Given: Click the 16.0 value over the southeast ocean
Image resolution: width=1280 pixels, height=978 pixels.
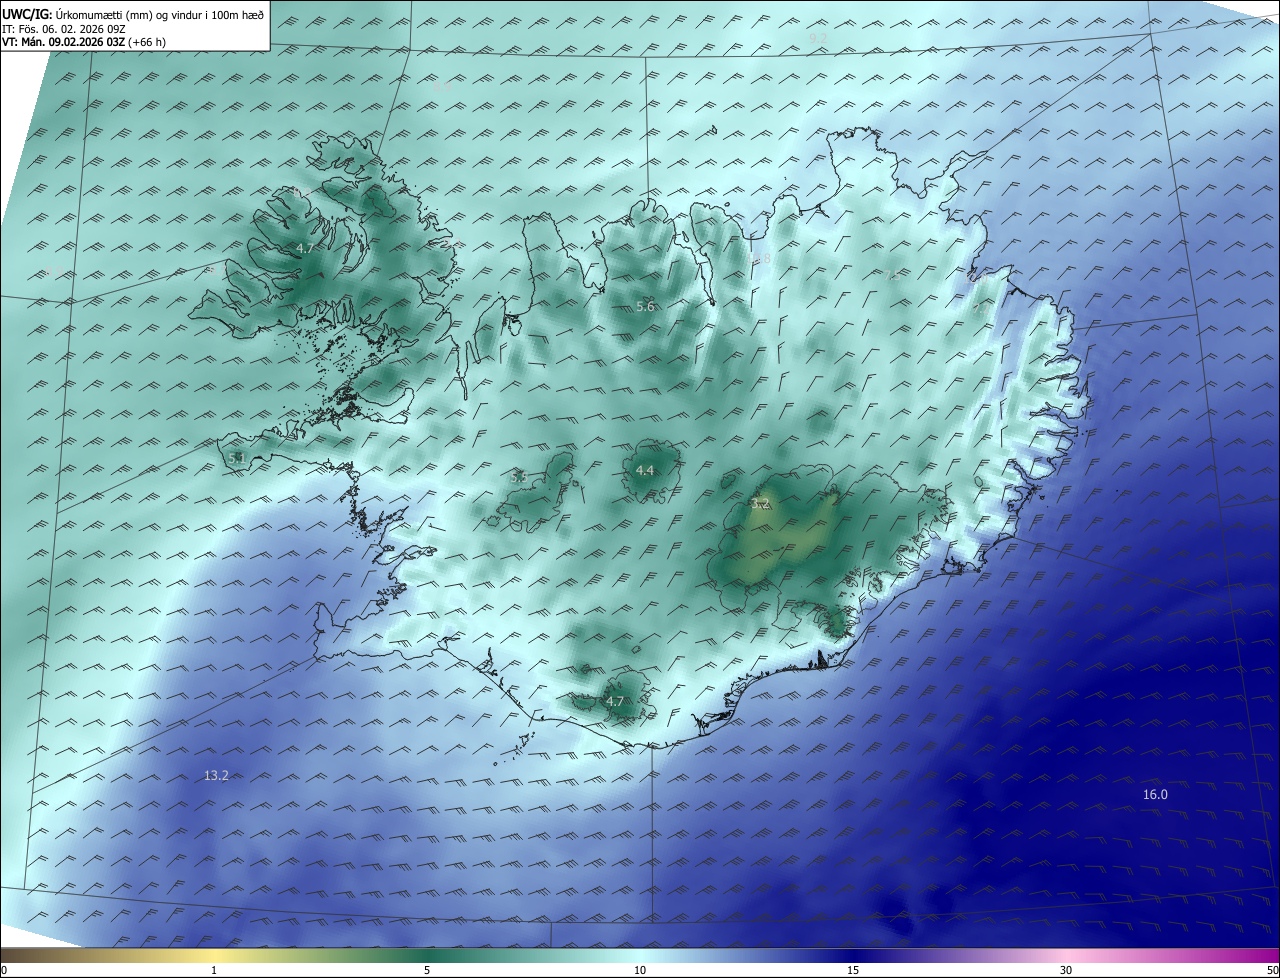Looking at the screenshot, I should pyautogui.click(x=1155, y=795).
